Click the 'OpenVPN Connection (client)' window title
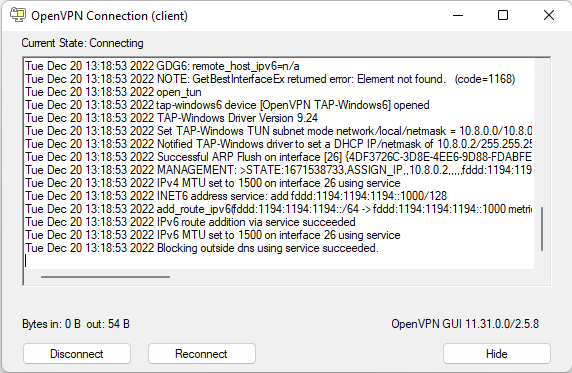 (x=109, y=16)
